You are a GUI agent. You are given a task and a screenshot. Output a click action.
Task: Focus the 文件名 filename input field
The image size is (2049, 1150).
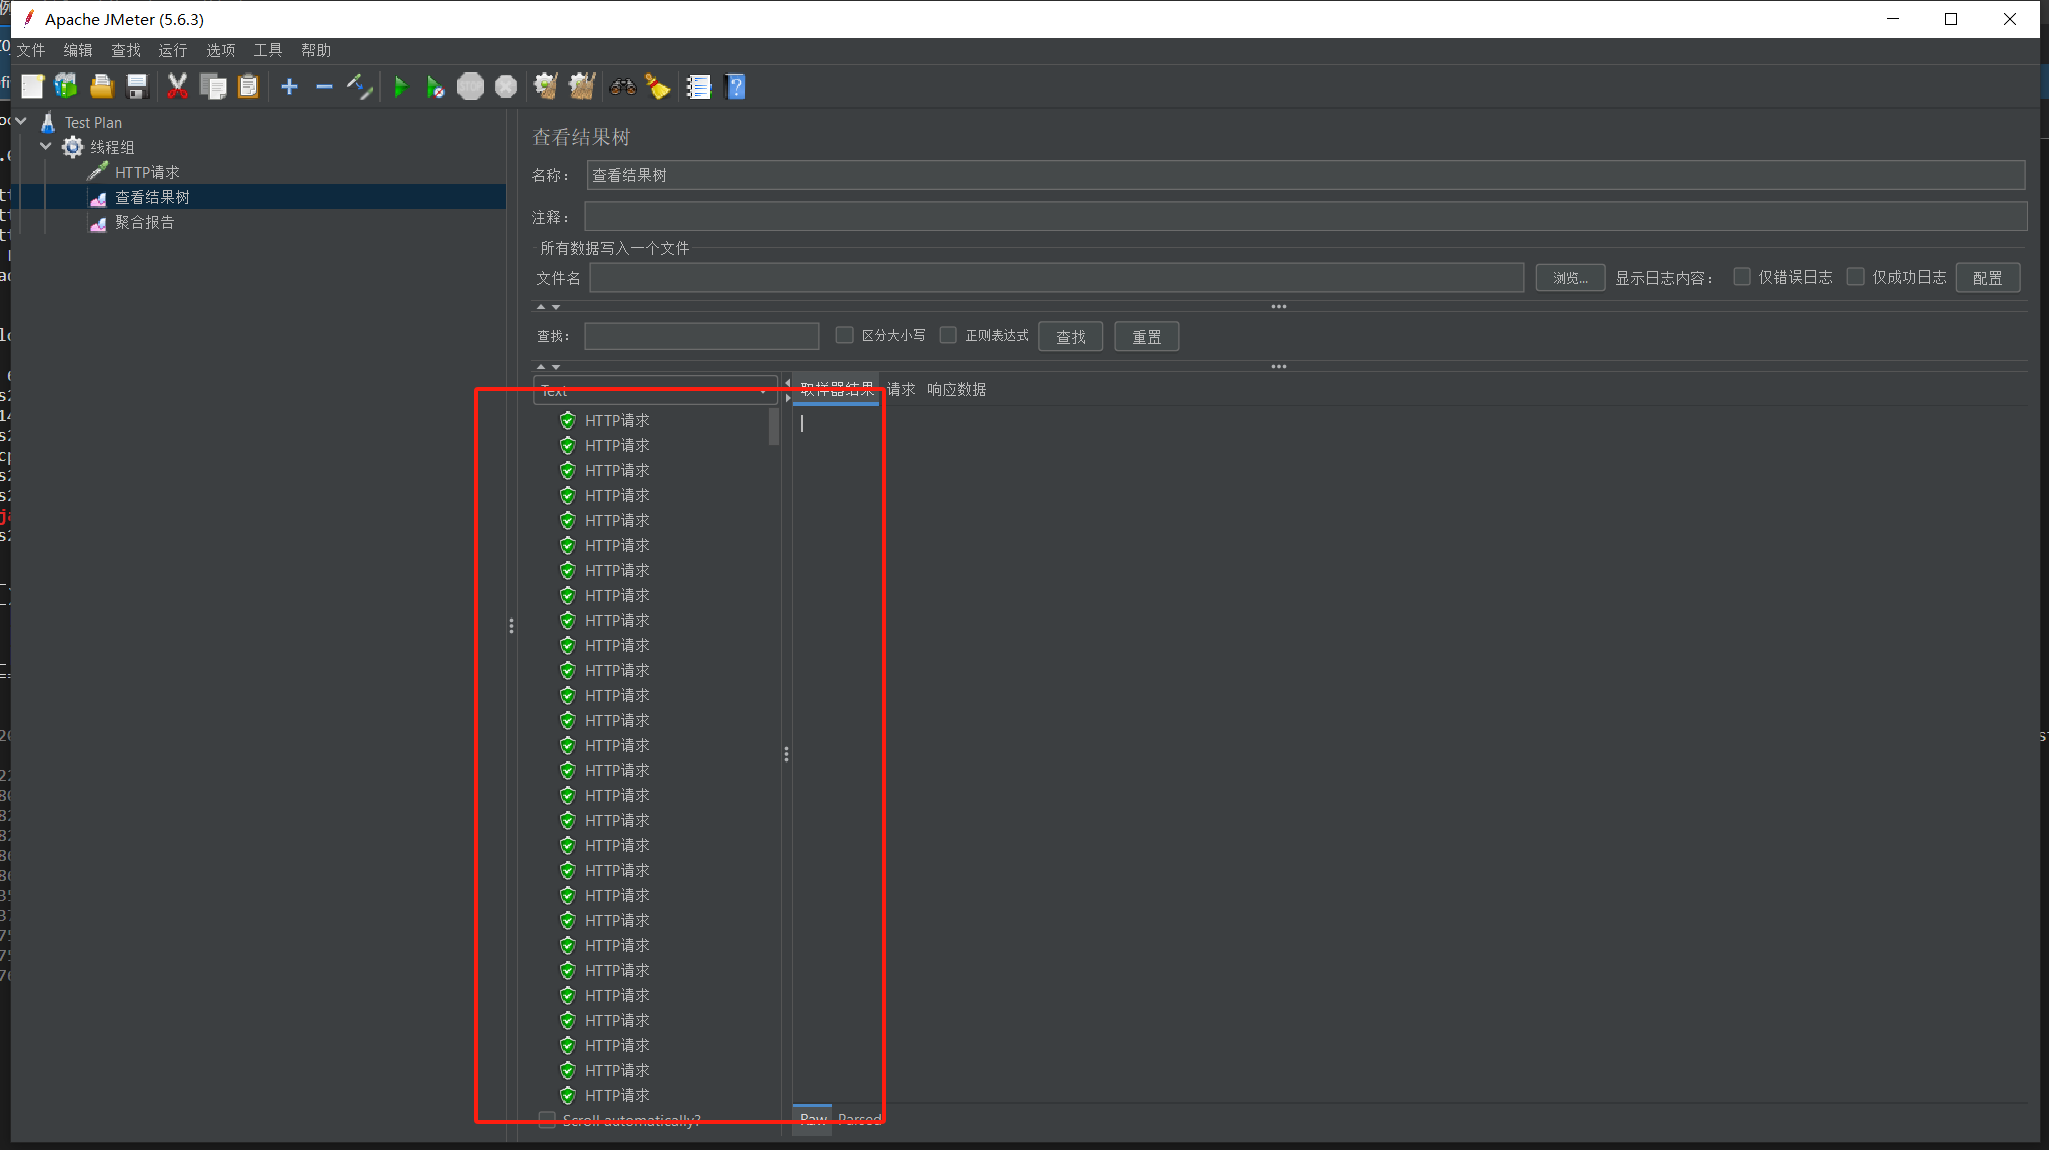[x=1056, y=277]
